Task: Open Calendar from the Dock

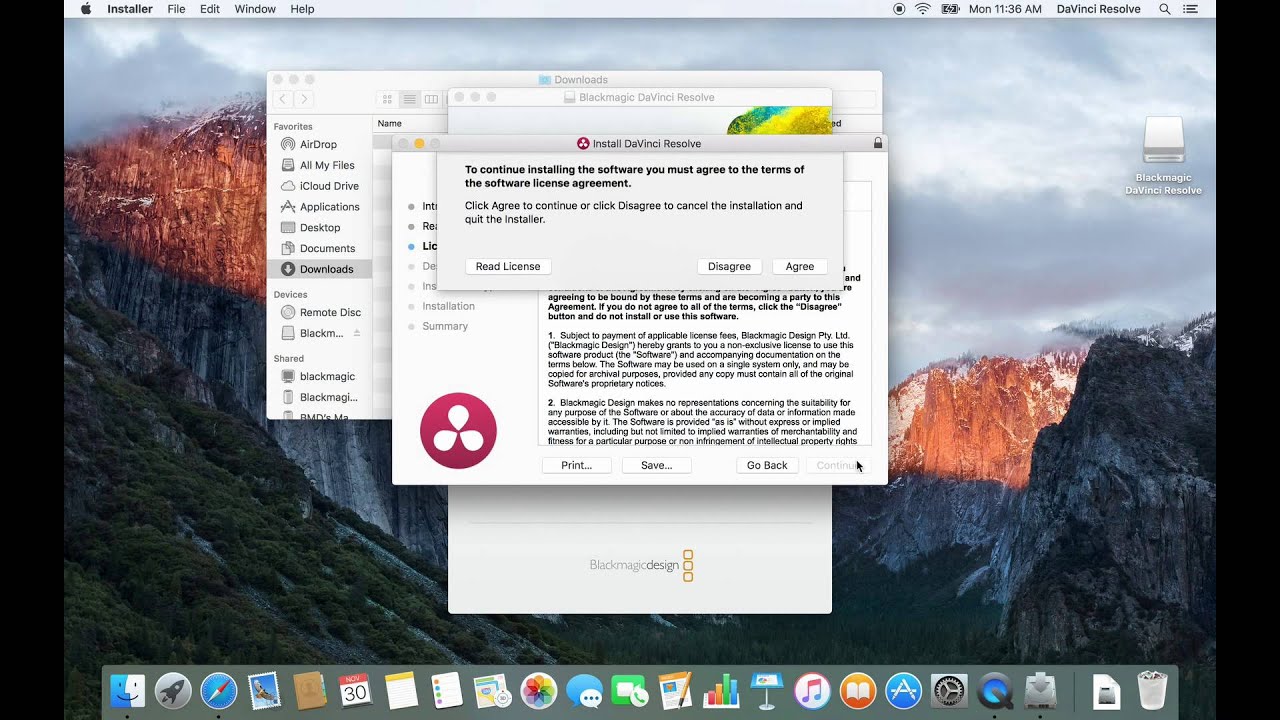Action: pyautogui.click(x=356, y=691)
